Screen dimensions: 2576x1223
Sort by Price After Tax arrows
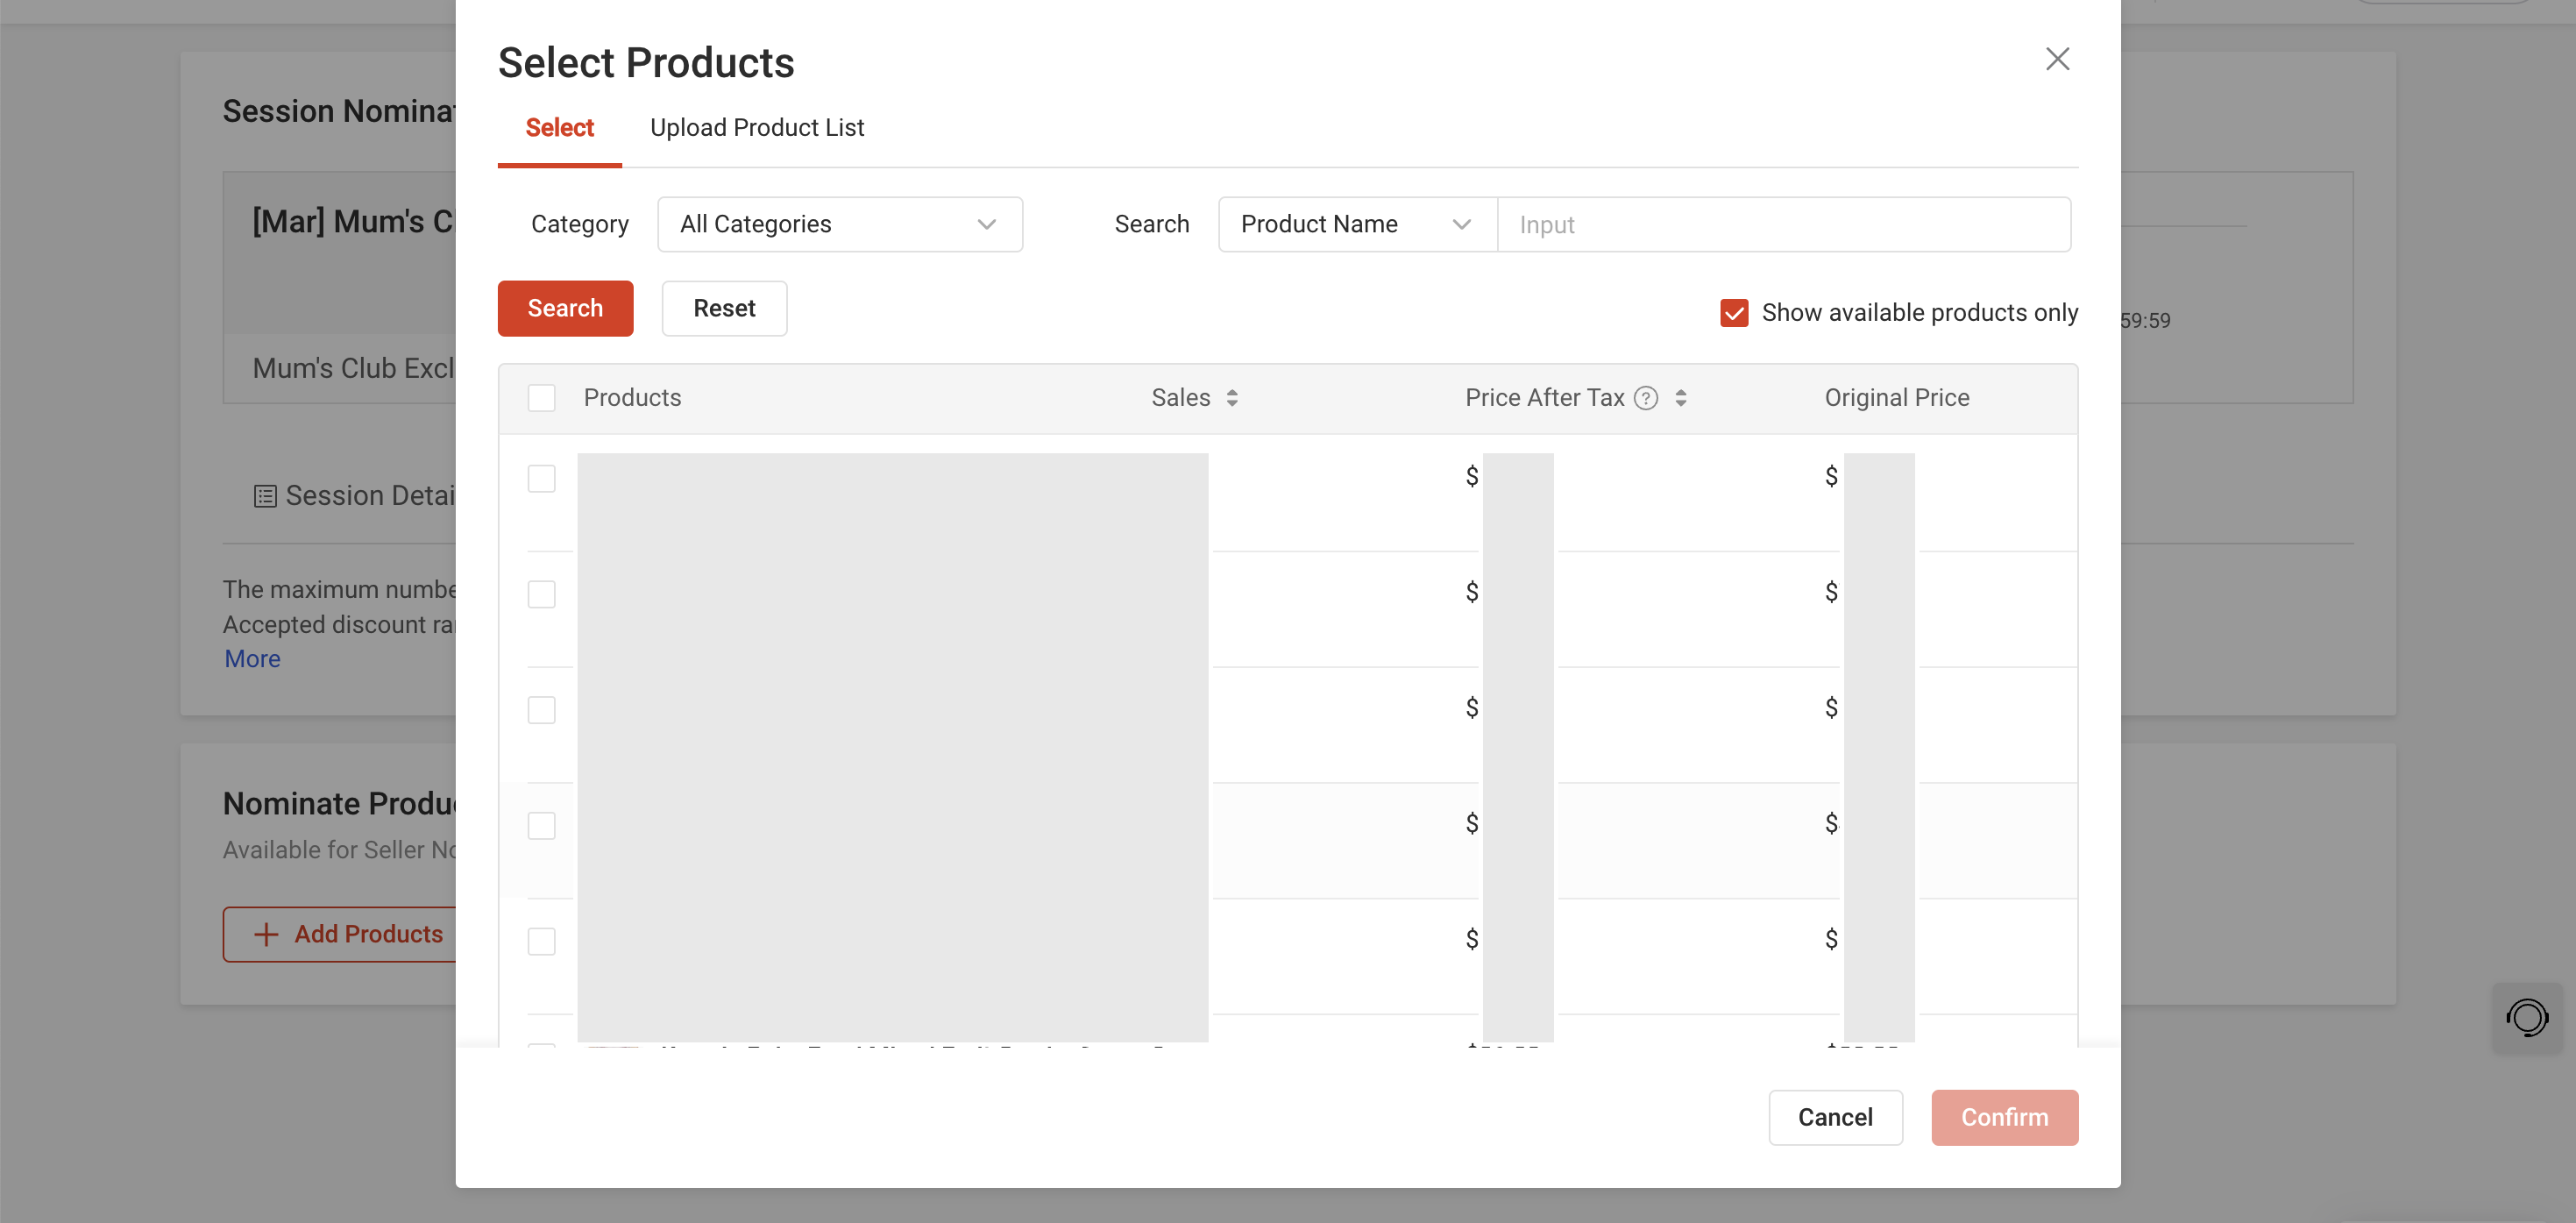coord(1680,398)
